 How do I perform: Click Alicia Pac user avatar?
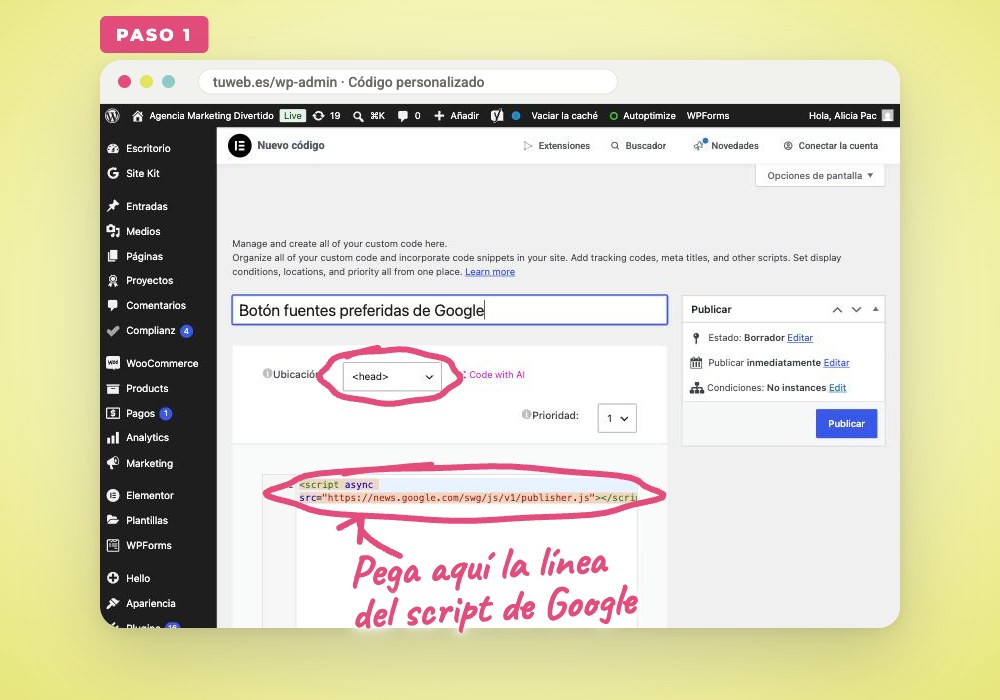pos(887,115)
